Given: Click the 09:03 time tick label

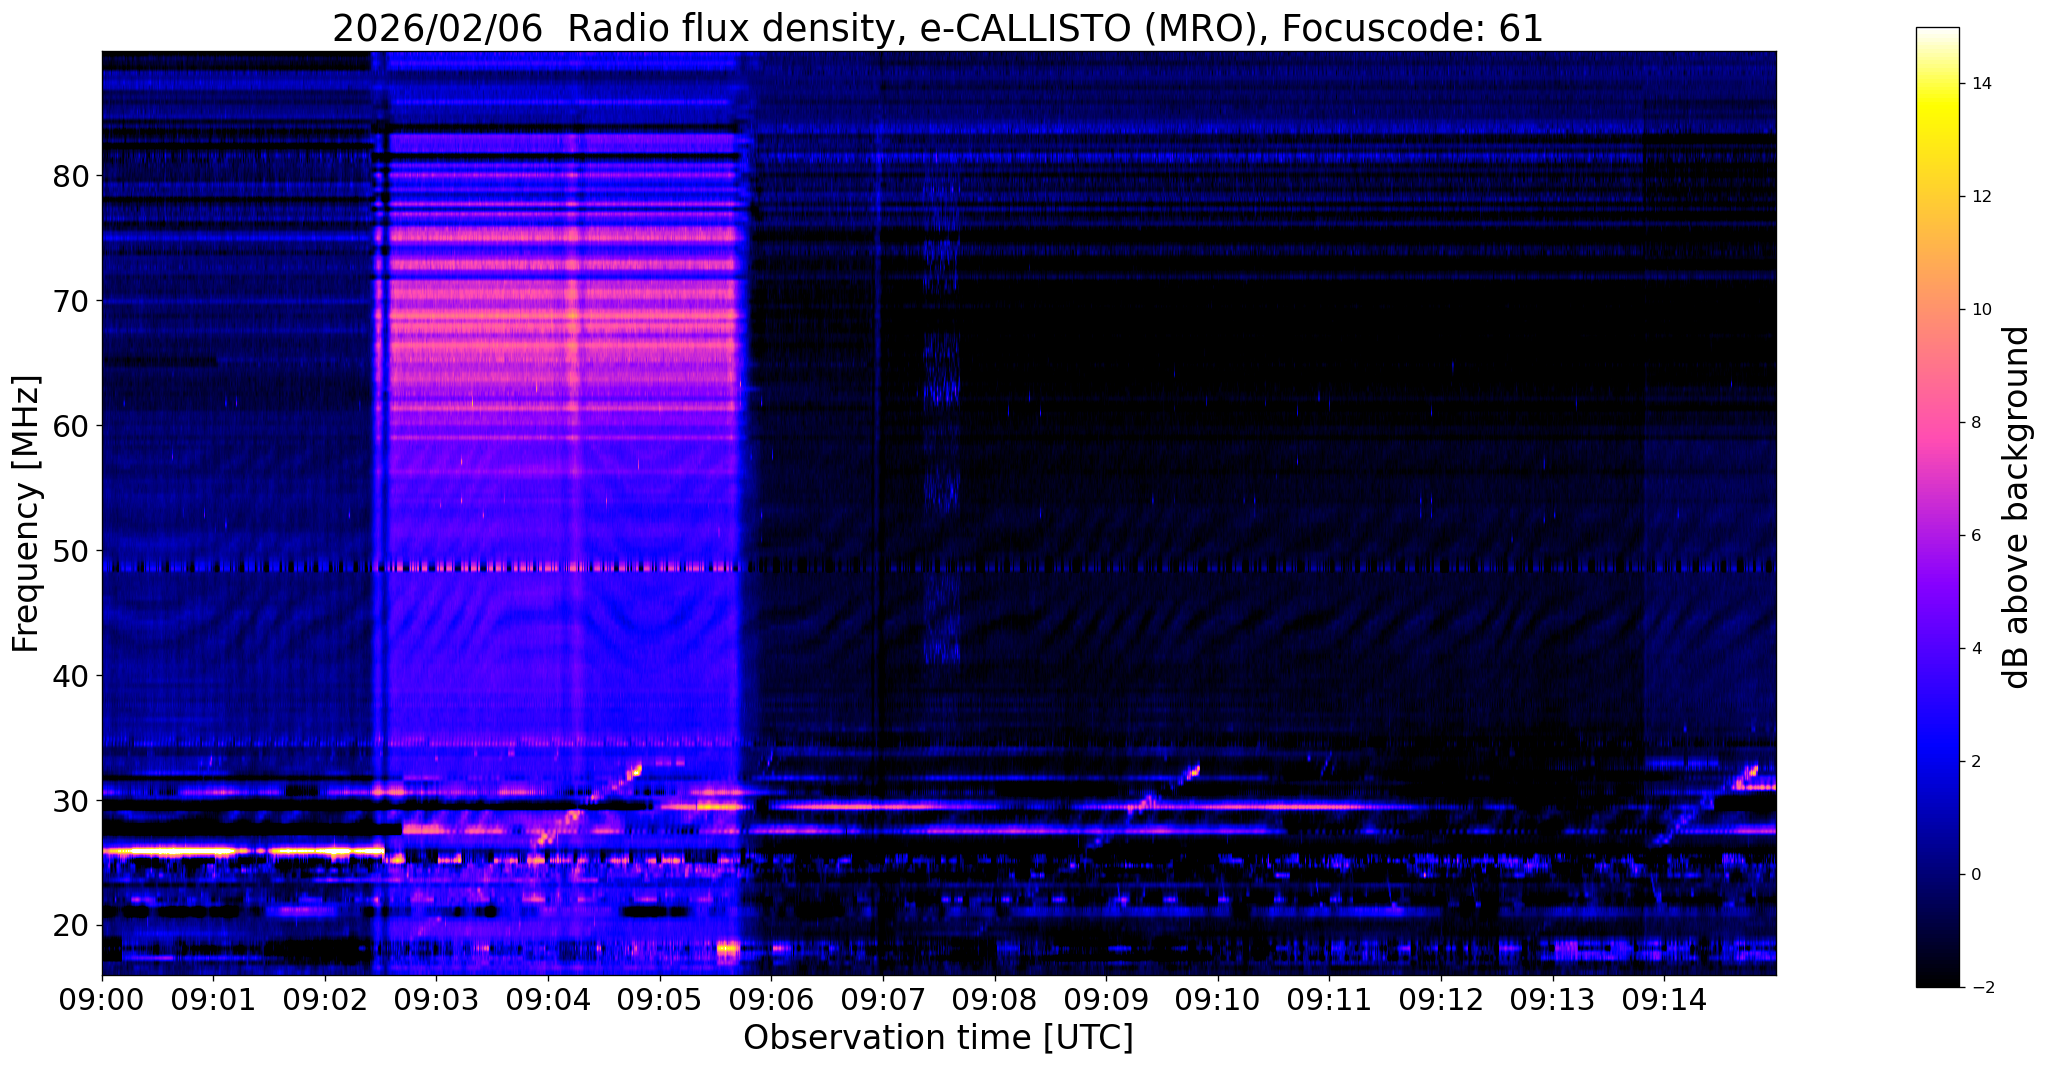Looking at the screenshot, I should click(x=437, y=1000).
